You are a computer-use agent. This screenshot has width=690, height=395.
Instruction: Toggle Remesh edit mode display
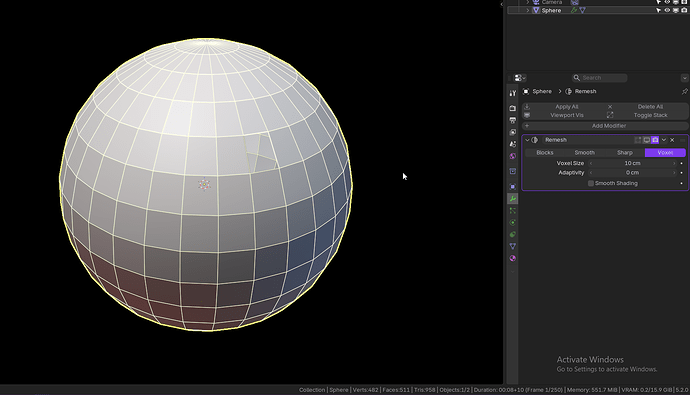[x=638, y=140]
